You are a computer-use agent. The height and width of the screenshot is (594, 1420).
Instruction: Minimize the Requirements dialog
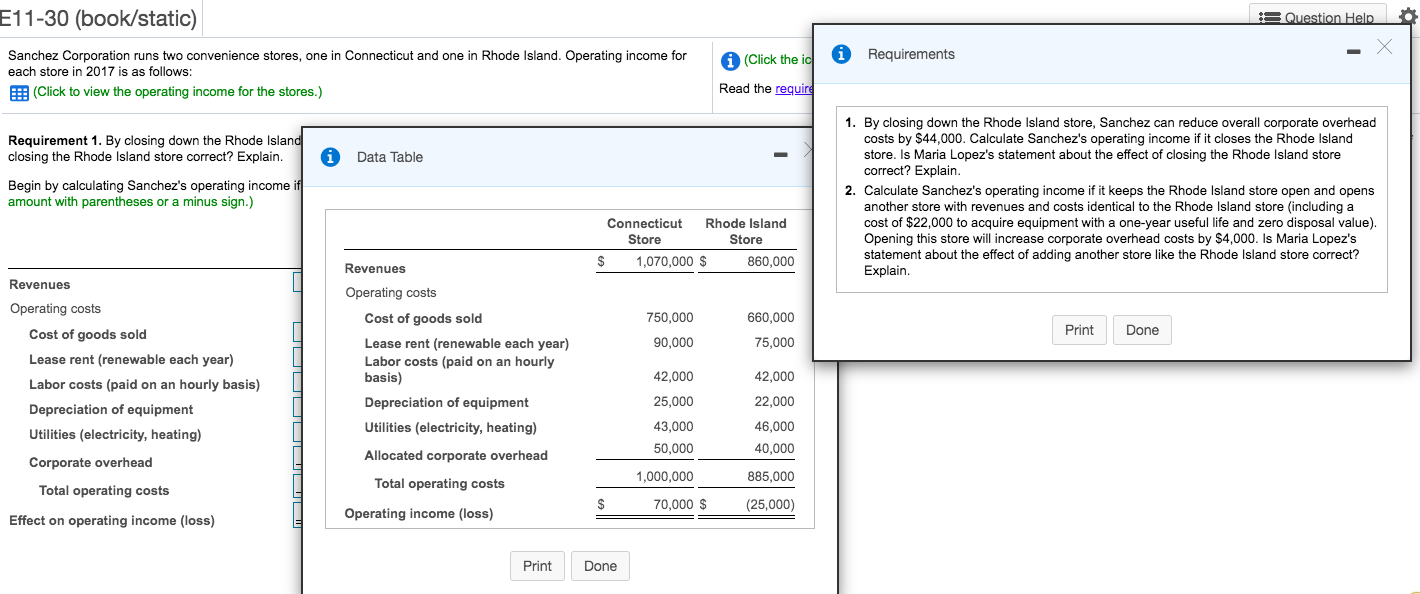point(1351,51)
